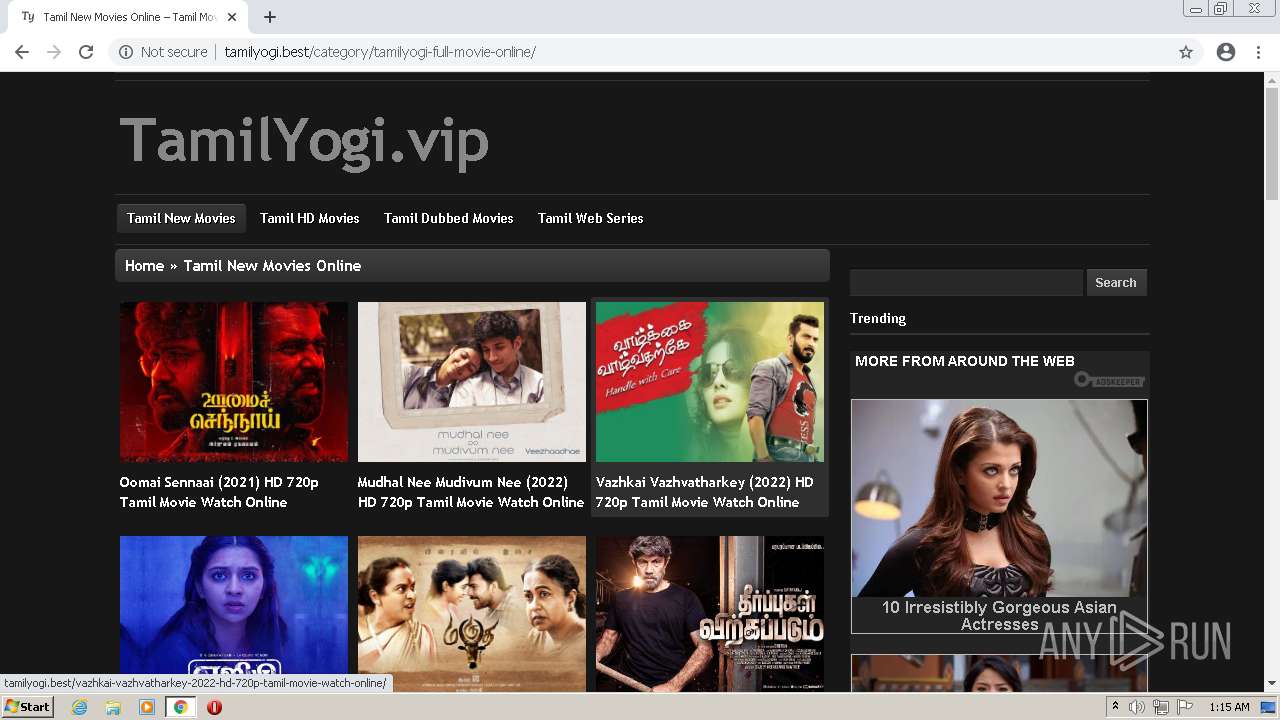This screenshot has width=1280, height=720.
Task: Click the 1:15 AM taskbar clock
Action: [1229, 707]
